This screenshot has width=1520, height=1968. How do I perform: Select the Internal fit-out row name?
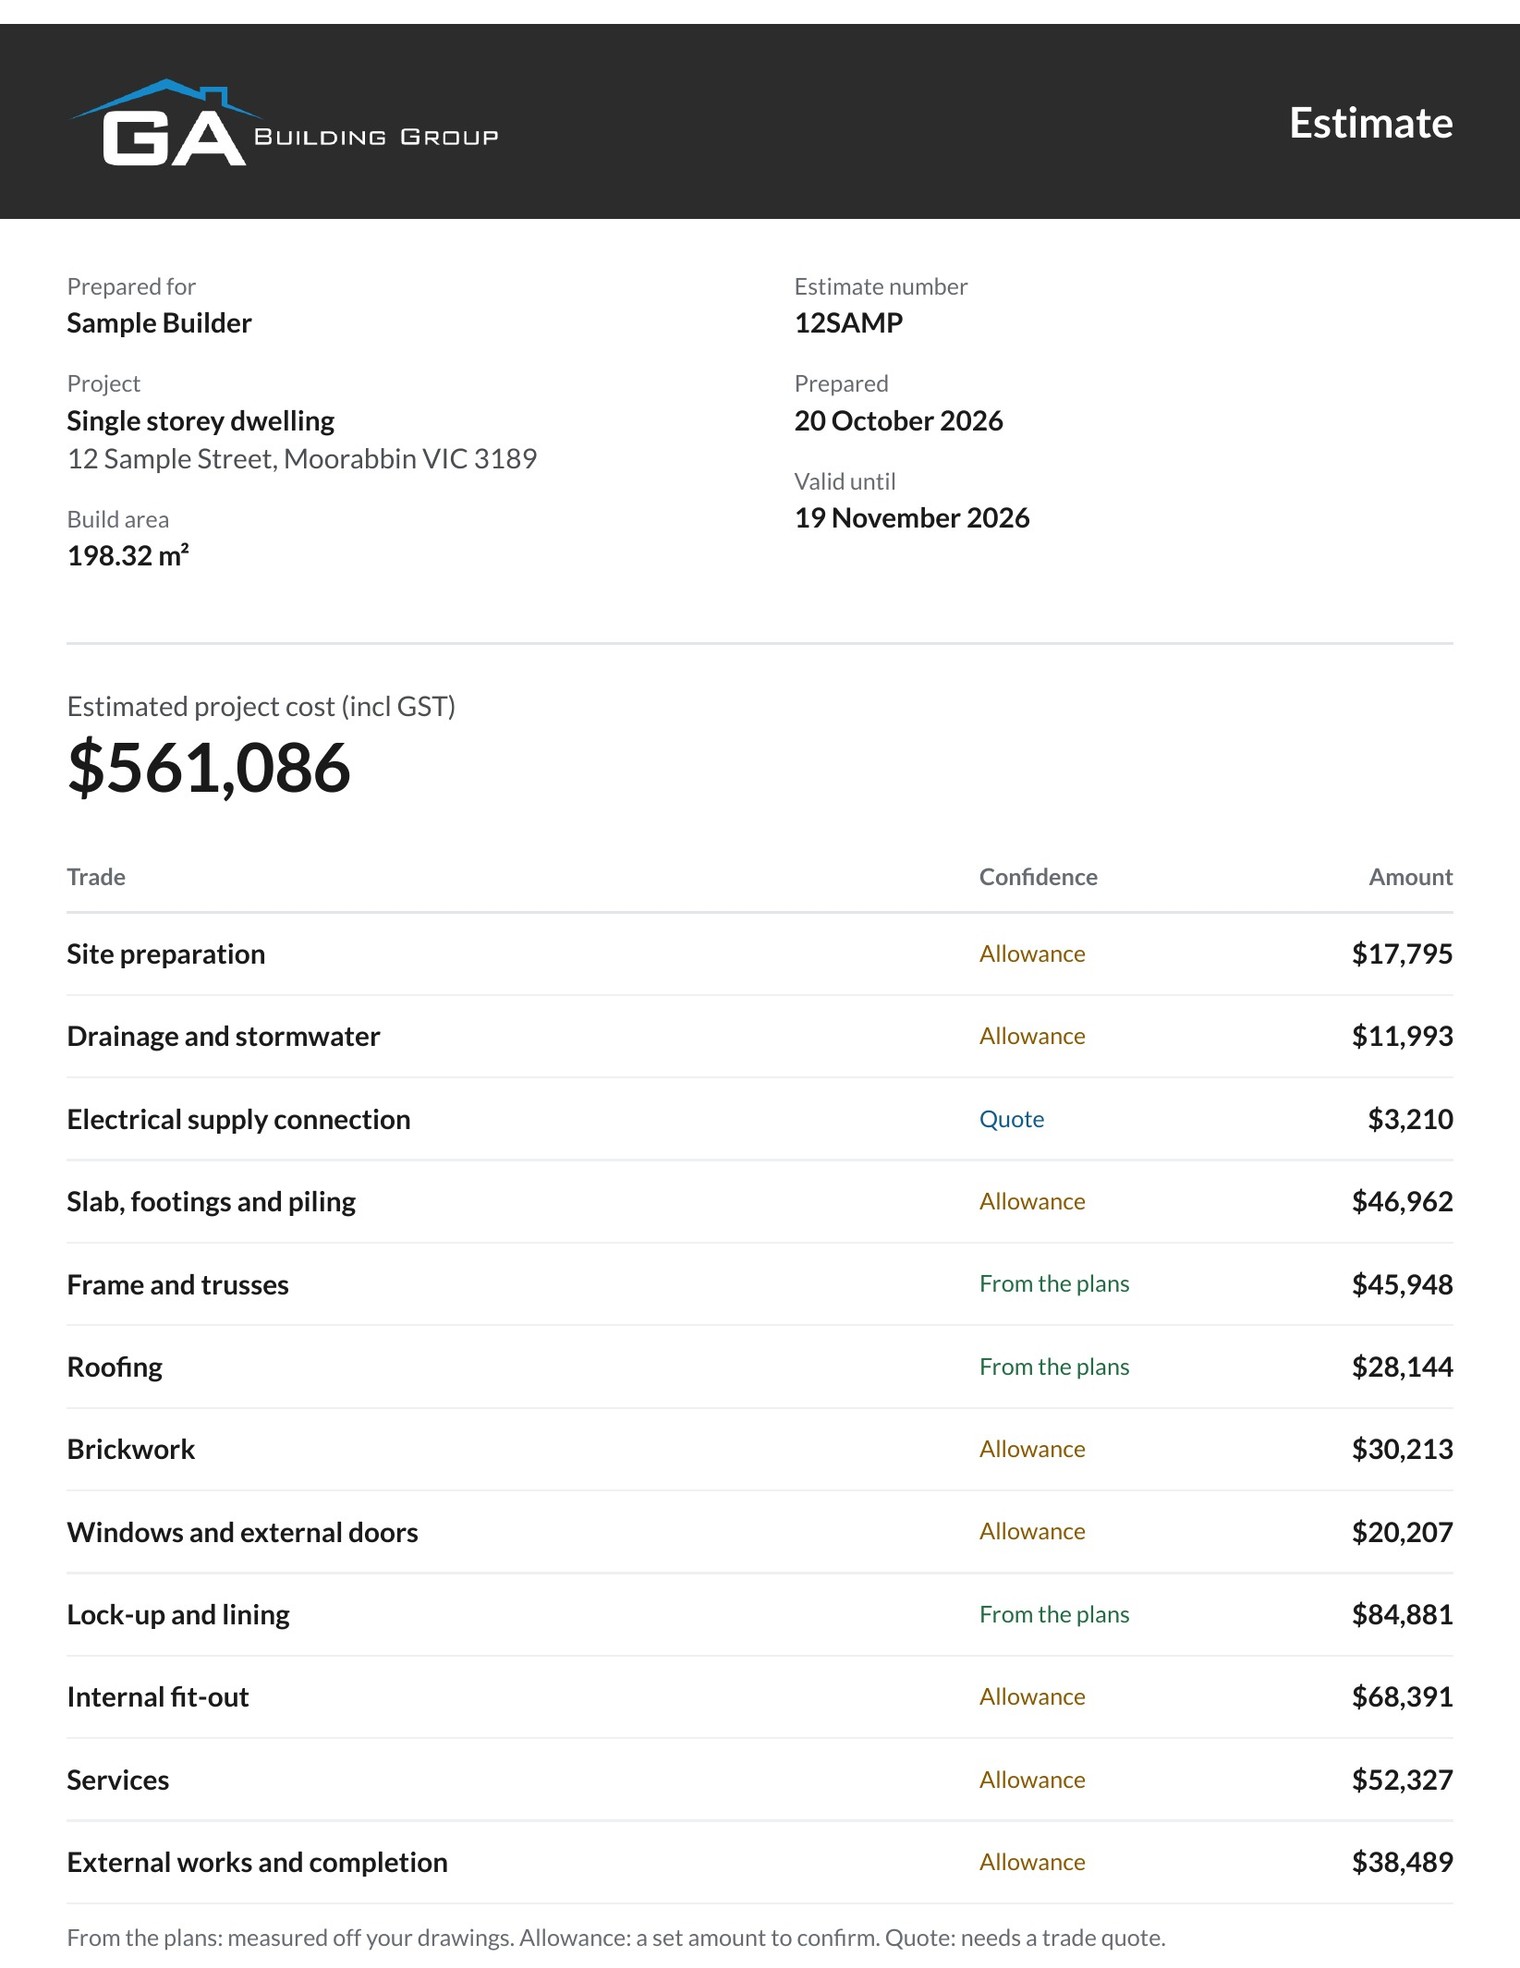(158, 1697)
